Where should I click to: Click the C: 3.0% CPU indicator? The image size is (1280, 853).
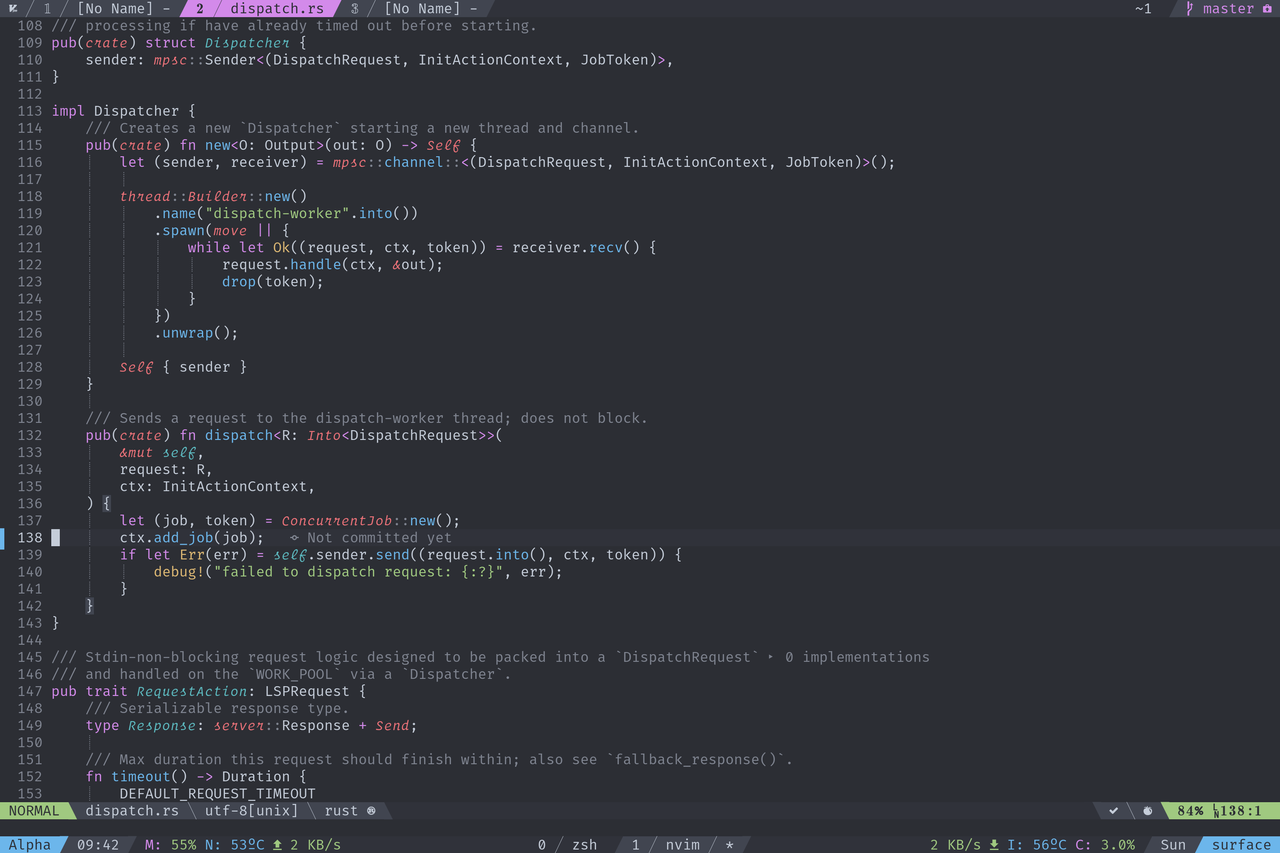[1105, 845]
